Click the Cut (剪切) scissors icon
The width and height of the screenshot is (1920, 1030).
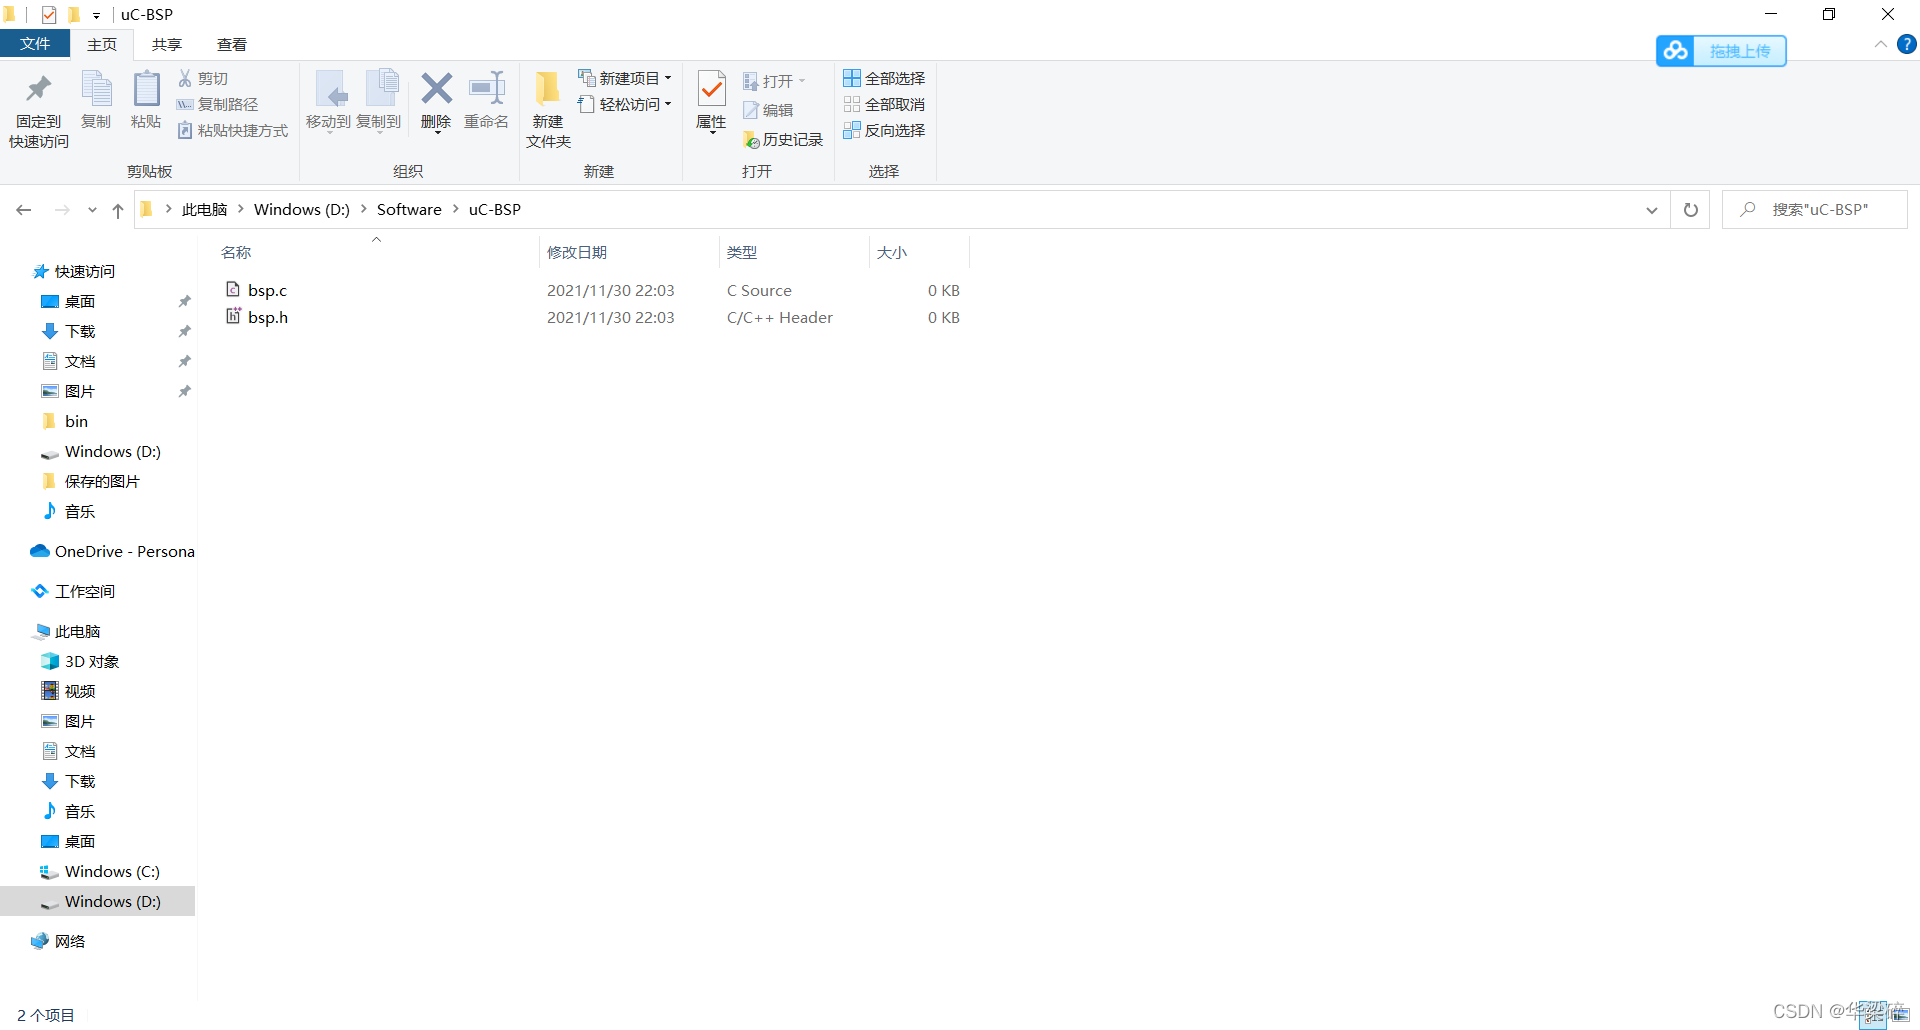(x=185, y=78)
